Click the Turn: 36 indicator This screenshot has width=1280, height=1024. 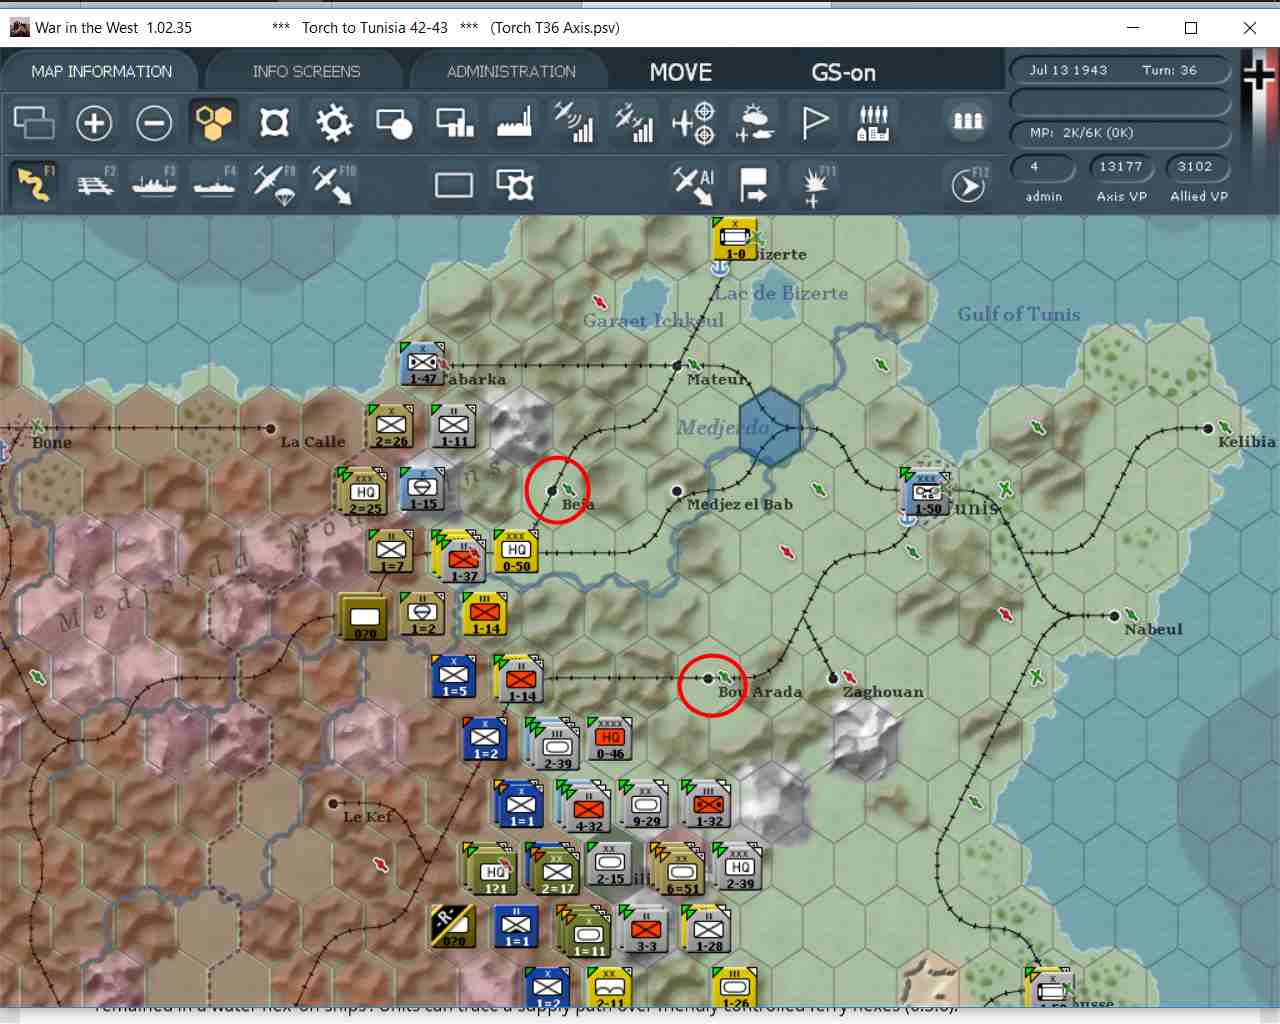(1170, 70)
